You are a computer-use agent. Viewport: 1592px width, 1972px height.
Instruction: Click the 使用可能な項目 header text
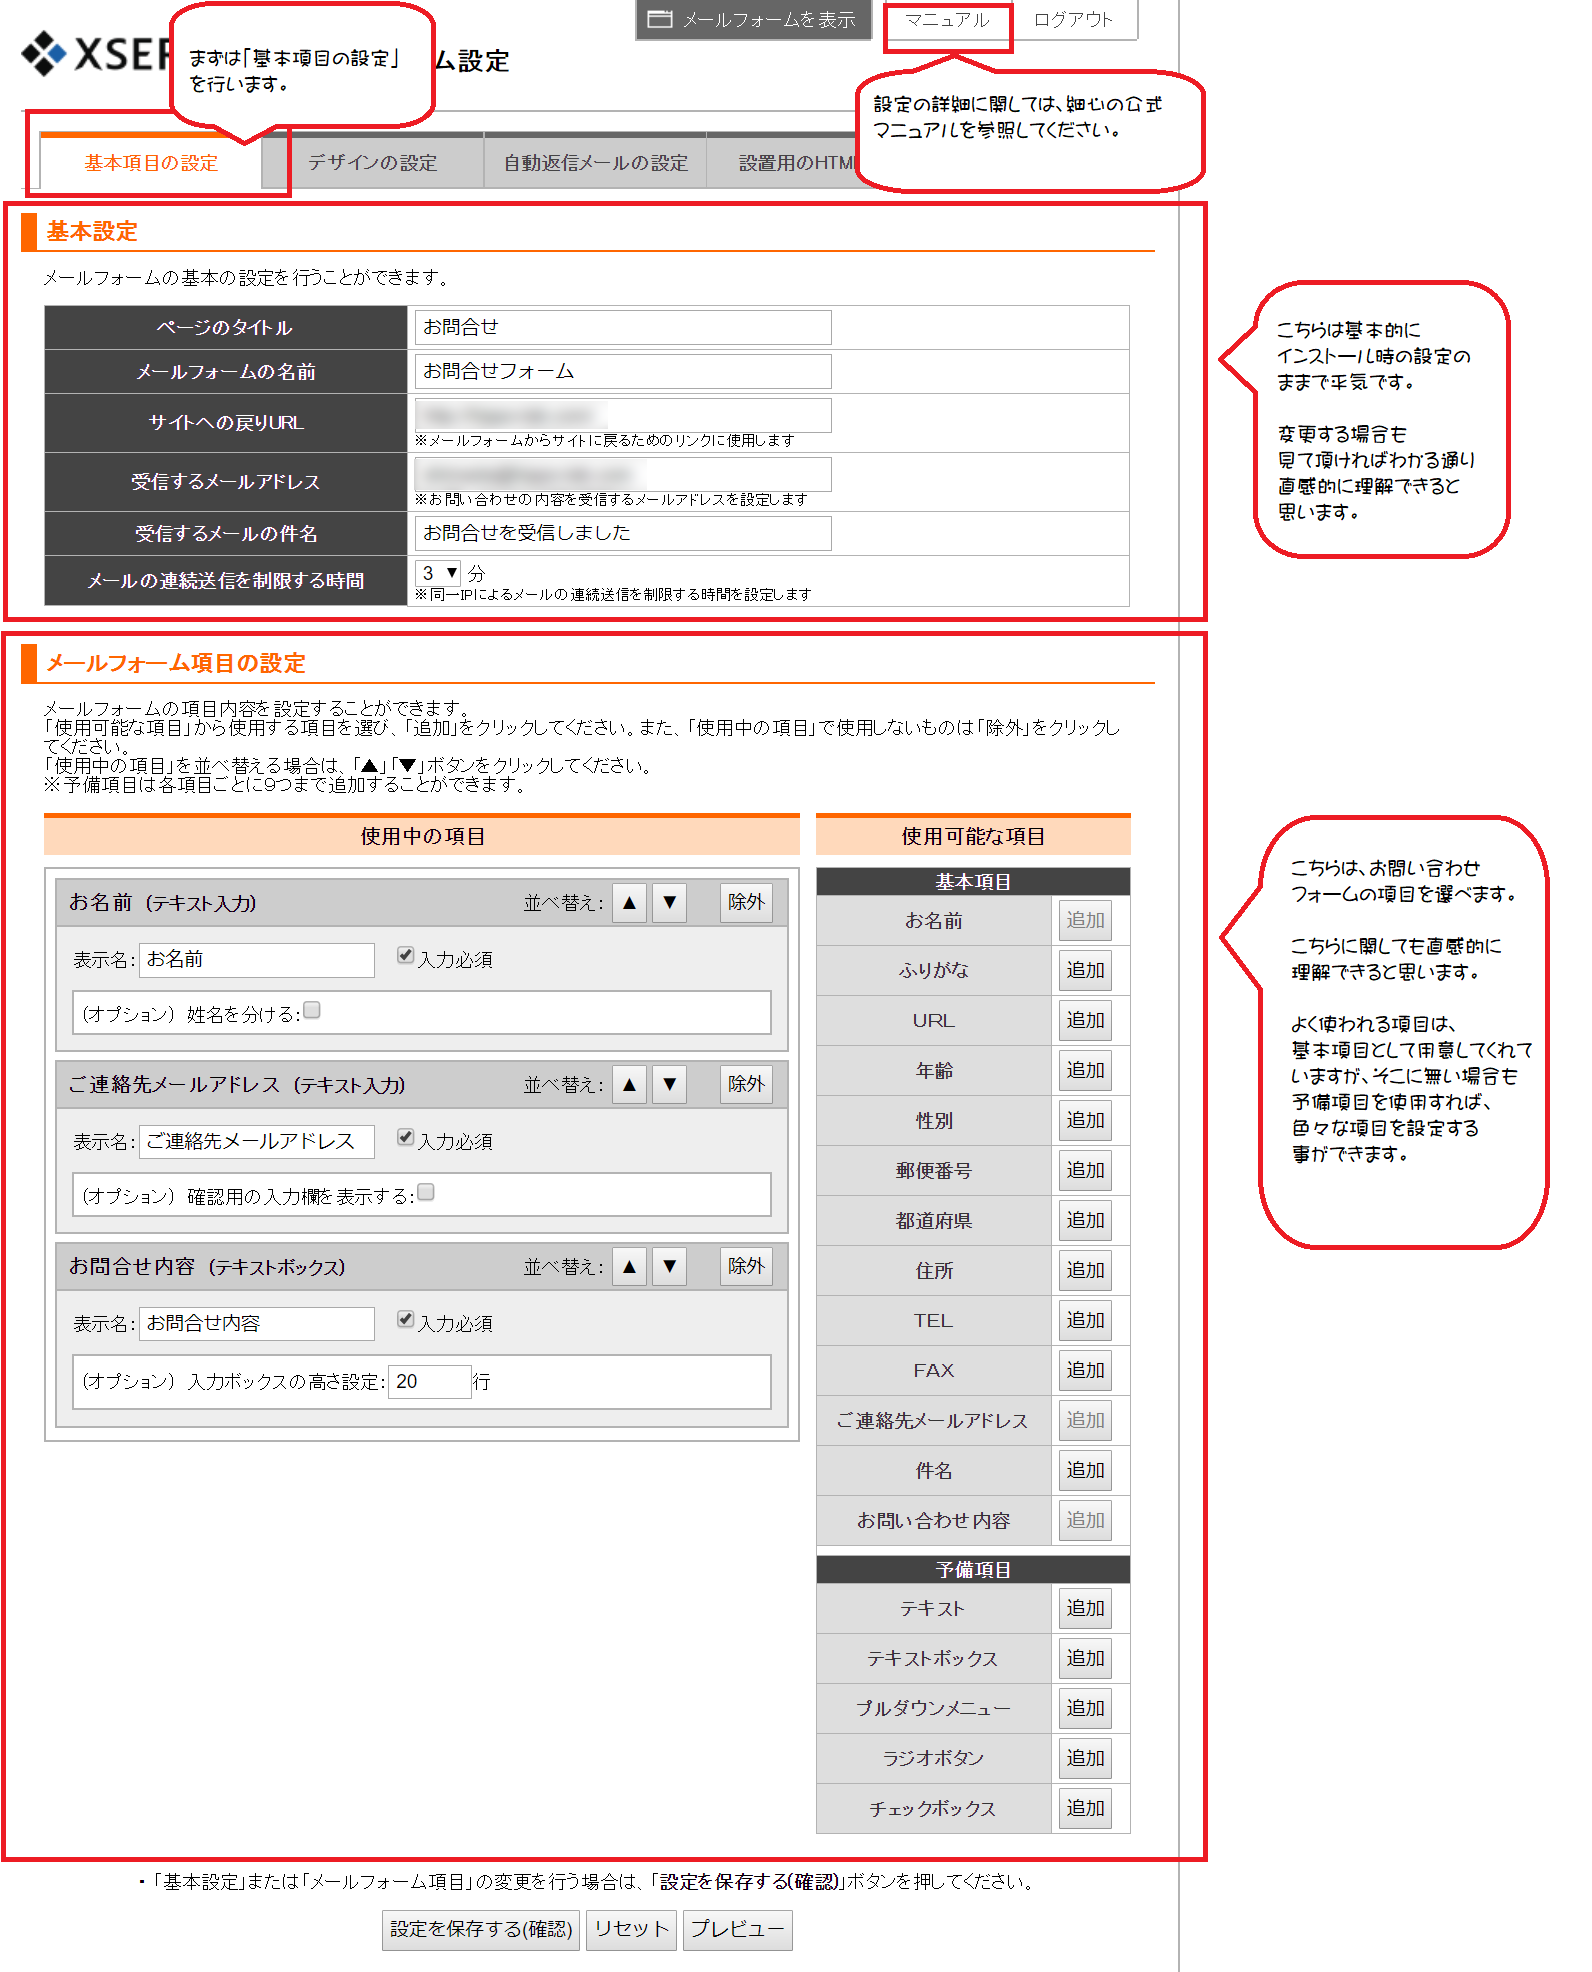coord(973,836)
